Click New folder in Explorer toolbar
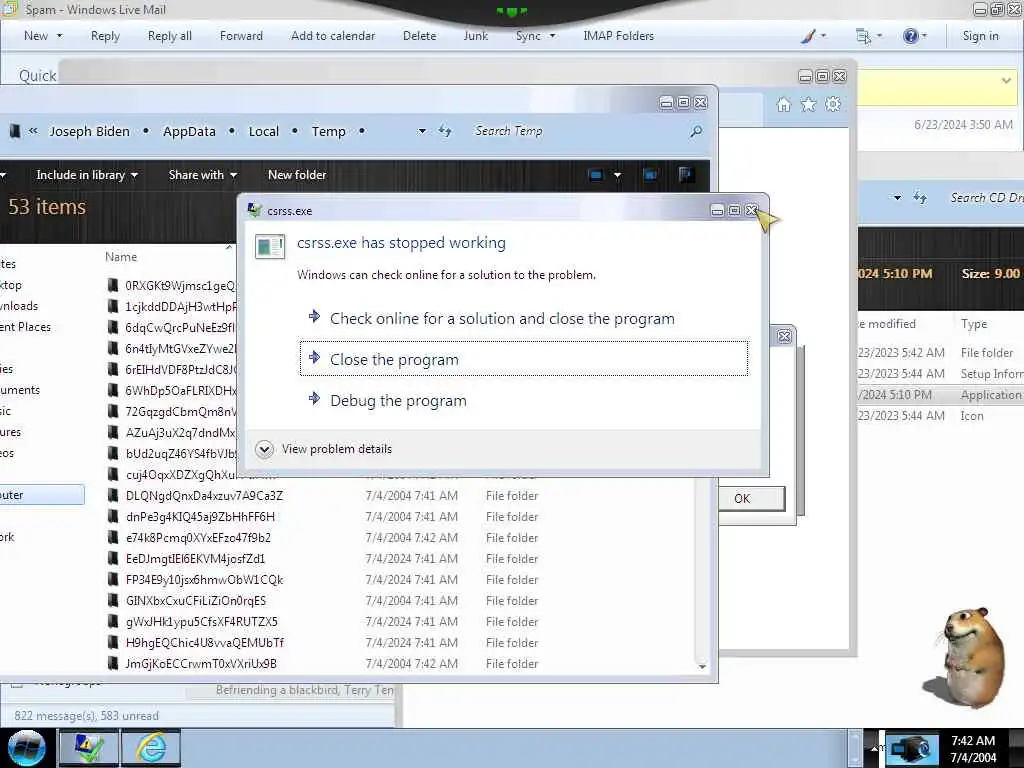The height and width of the screenshot is (768, 1024). click(x=297, y=175)
